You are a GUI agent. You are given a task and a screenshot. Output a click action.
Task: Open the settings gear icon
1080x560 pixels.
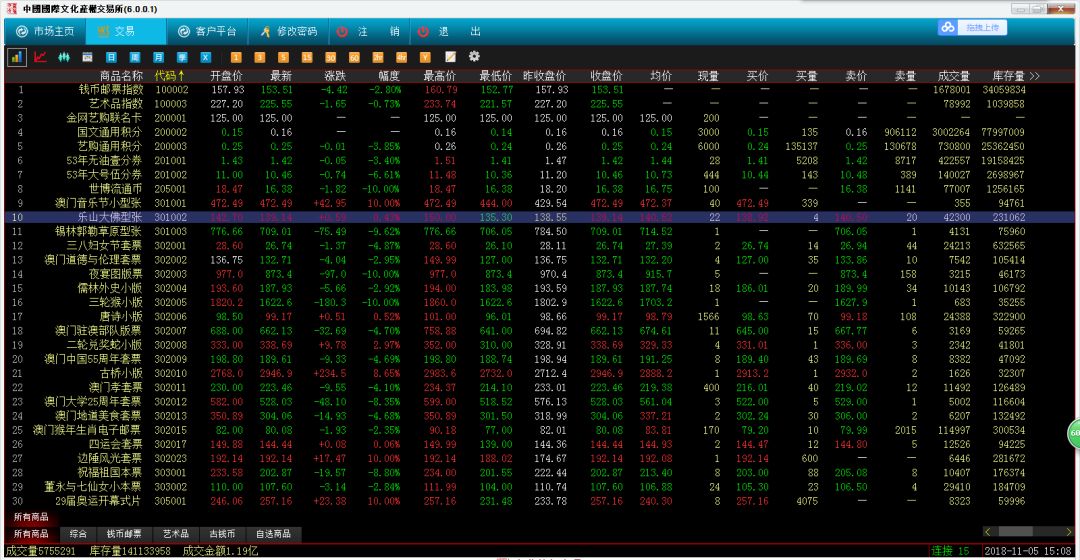pos(474,56)
